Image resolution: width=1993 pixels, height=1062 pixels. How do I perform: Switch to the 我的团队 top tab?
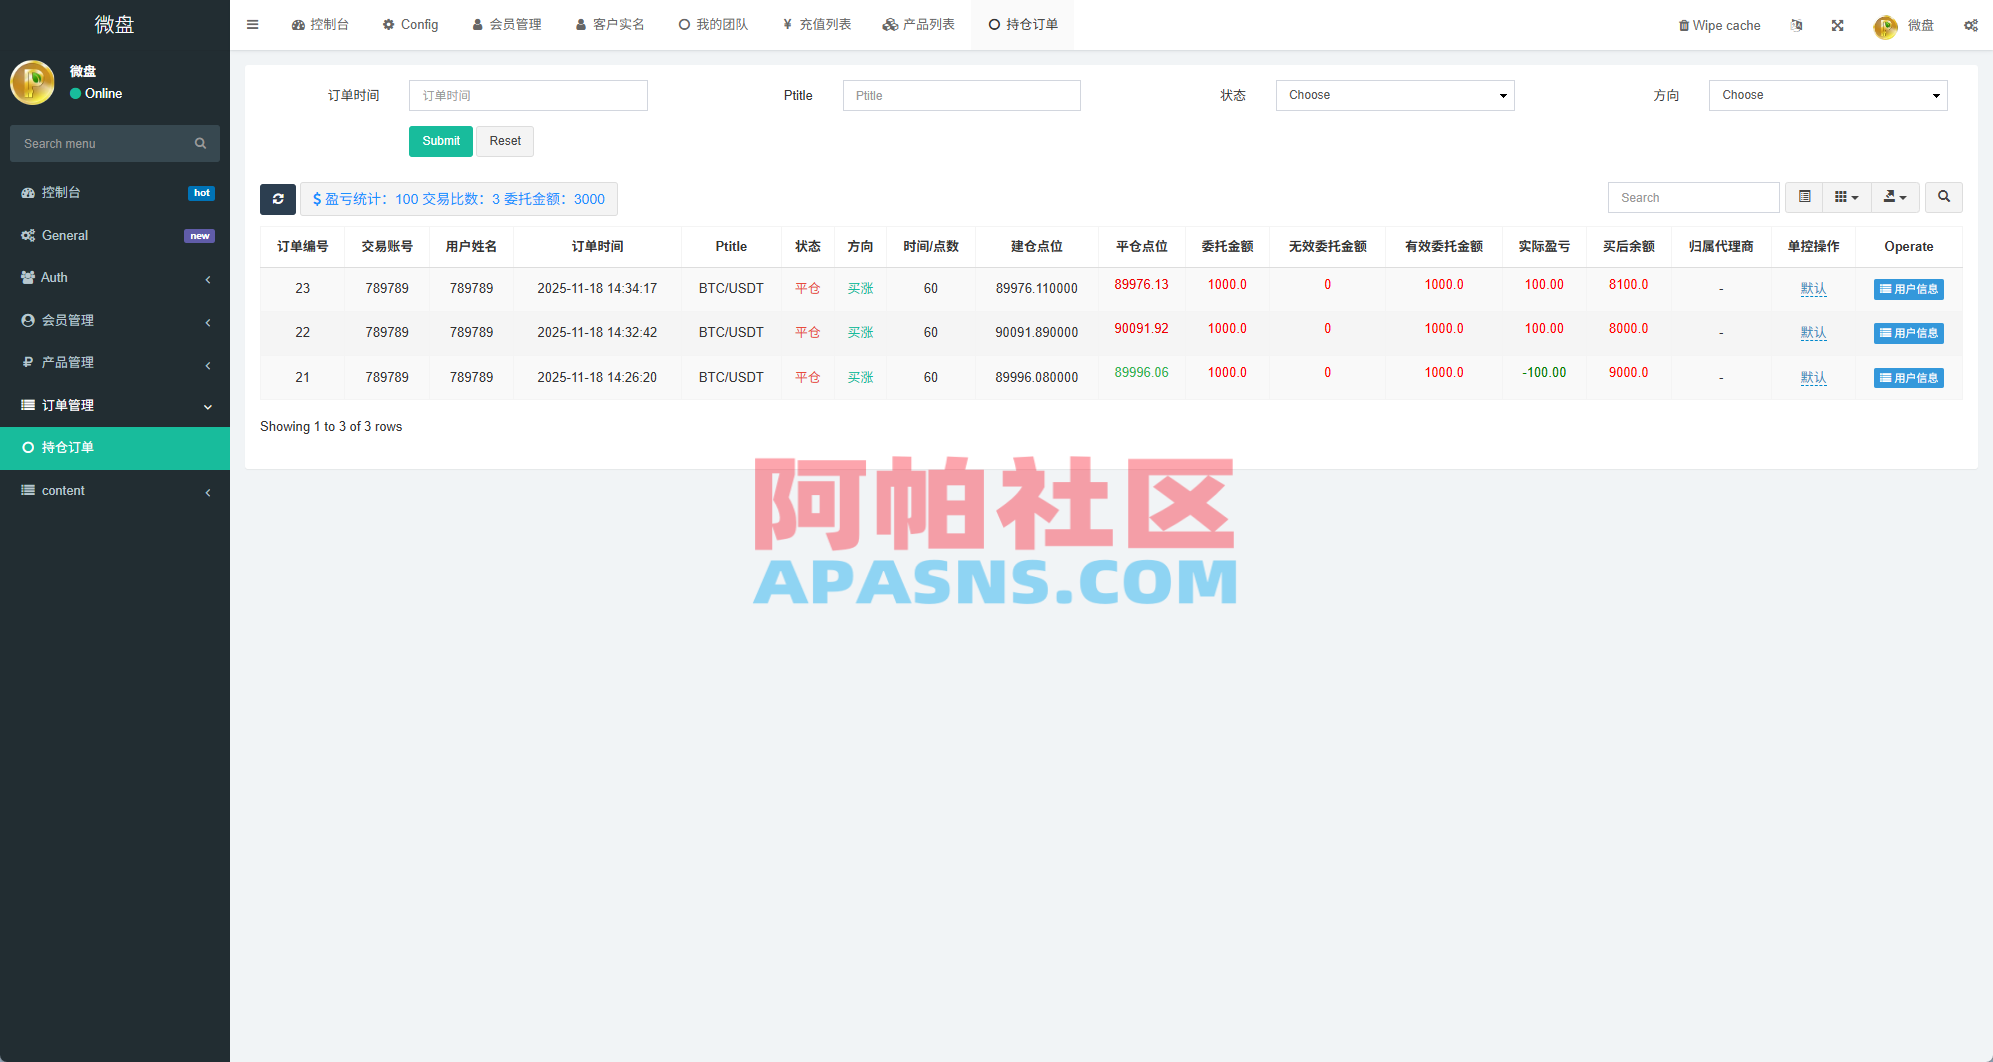pos(713,25)
